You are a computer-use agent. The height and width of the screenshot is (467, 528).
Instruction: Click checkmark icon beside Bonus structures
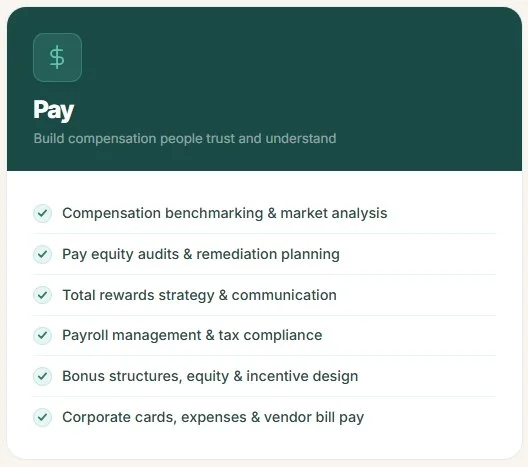[42, 376]
